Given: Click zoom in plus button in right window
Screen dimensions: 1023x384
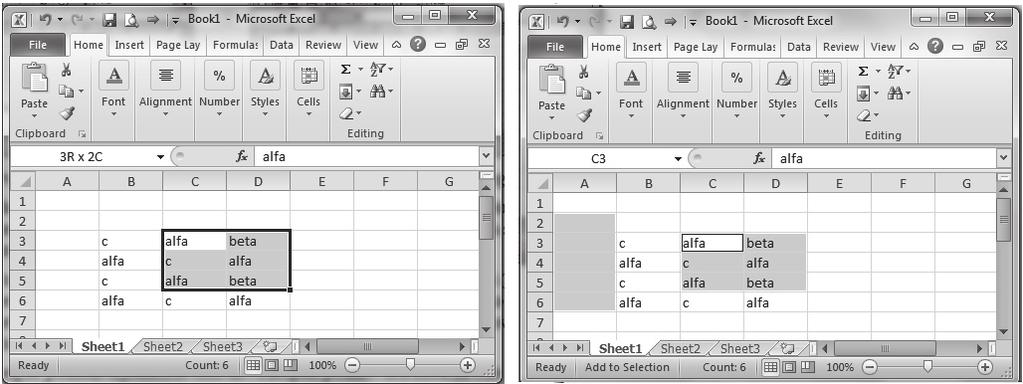Looking at the screenshot, I should (x=985, y=367).
